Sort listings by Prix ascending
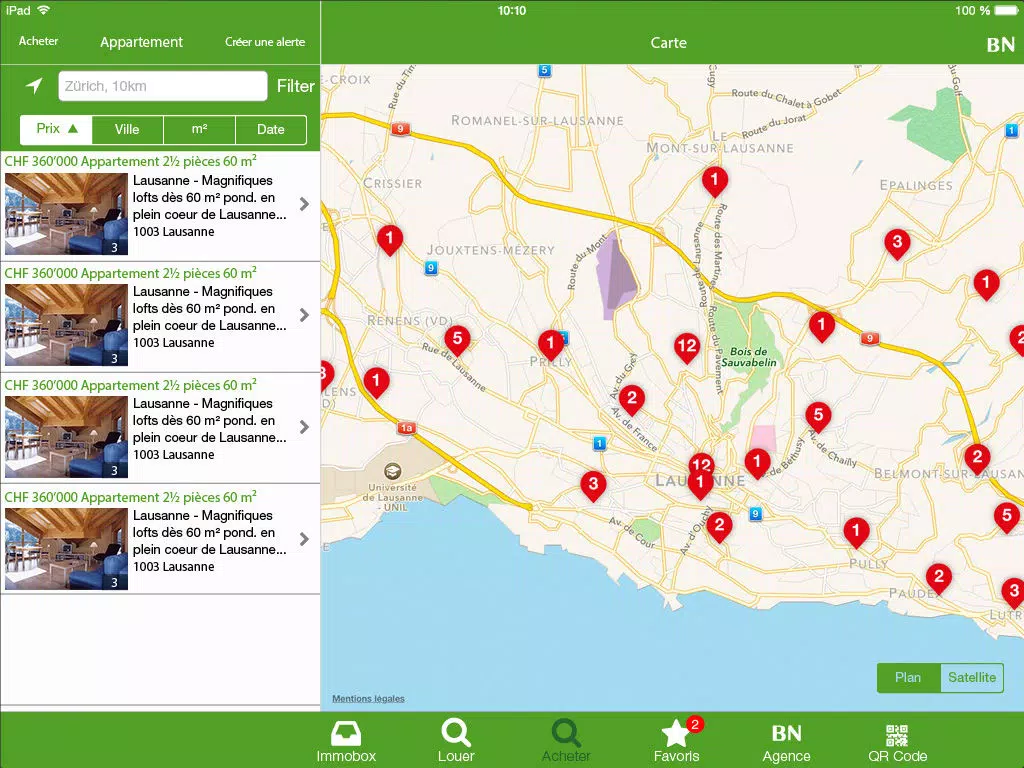The height and width of the screenshot is (768, 1024). (56, 129)
